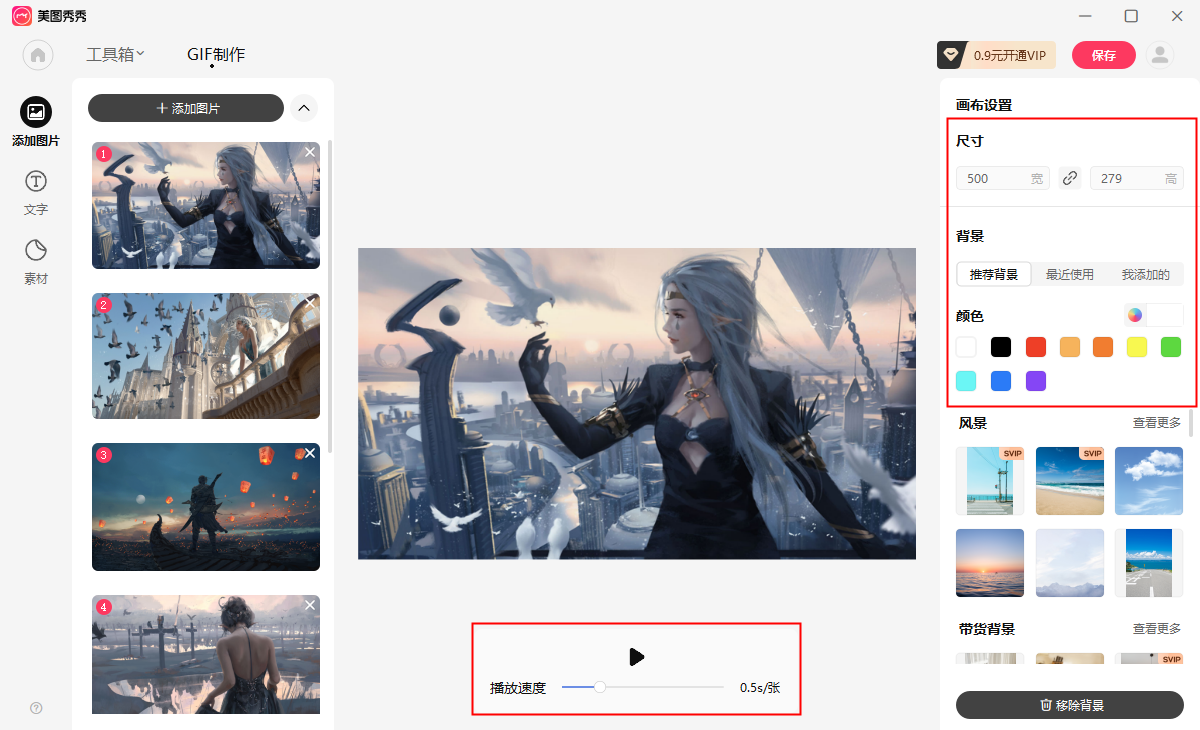Click the 移除背景 button

click(x=1070, y=705)
